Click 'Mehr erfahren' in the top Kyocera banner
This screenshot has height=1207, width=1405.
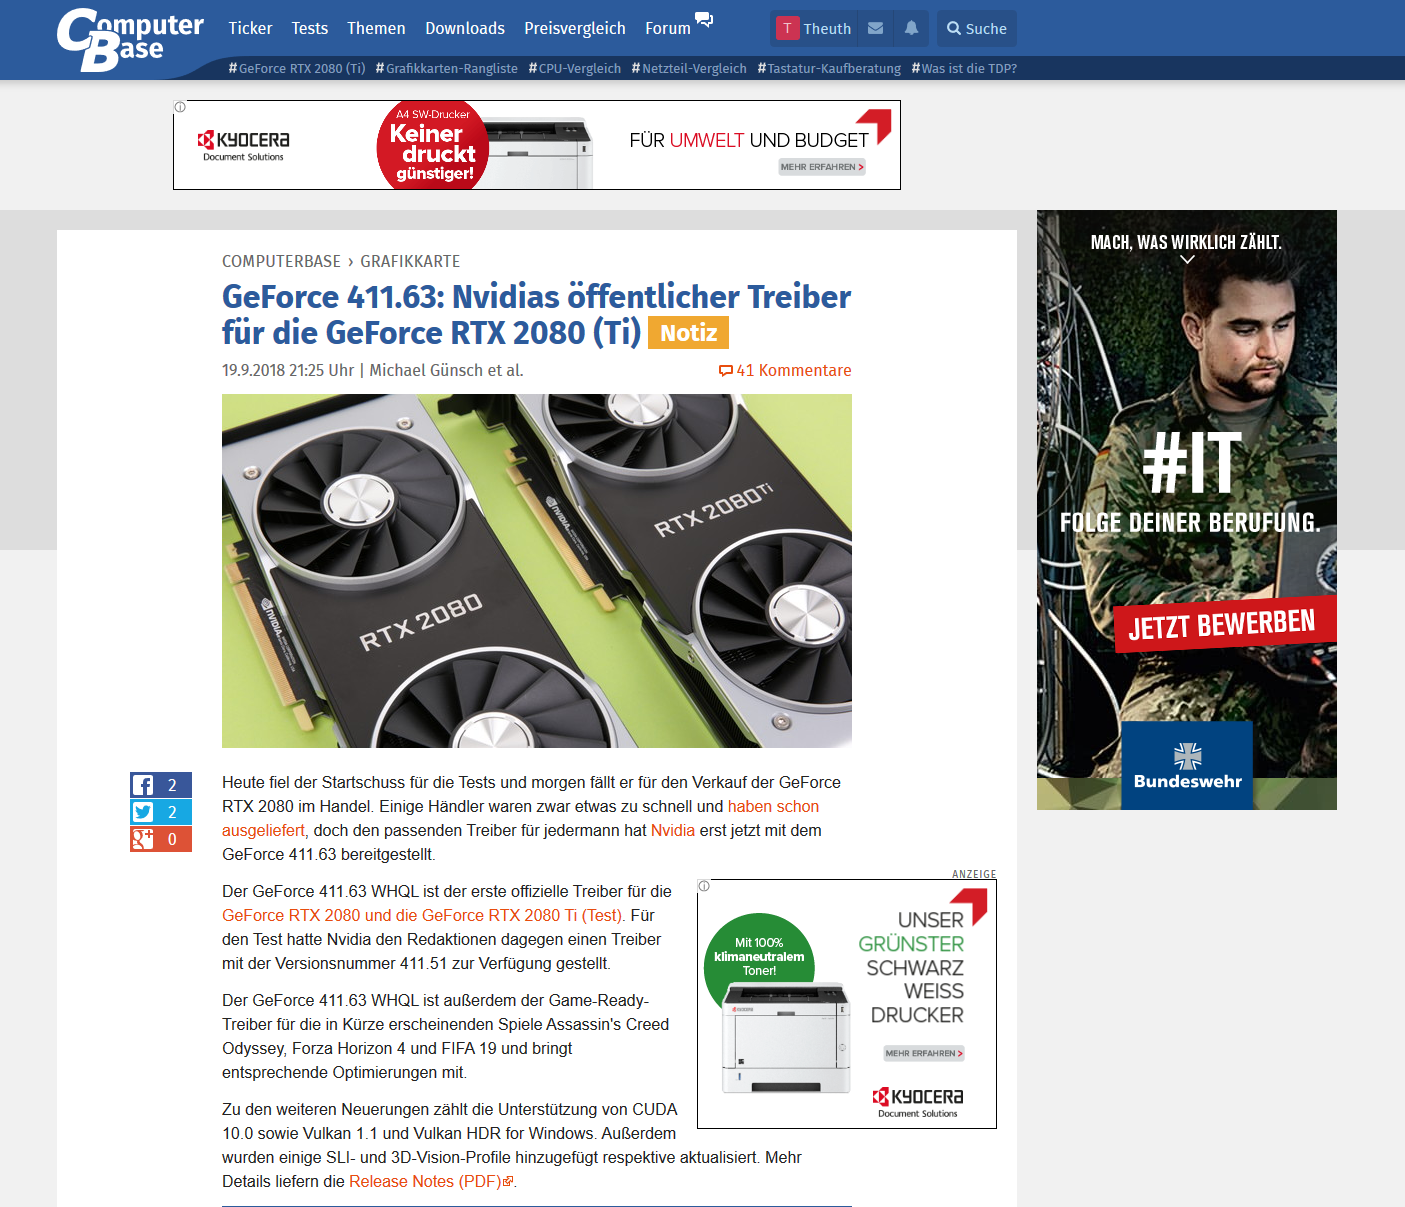click(822, 167)
